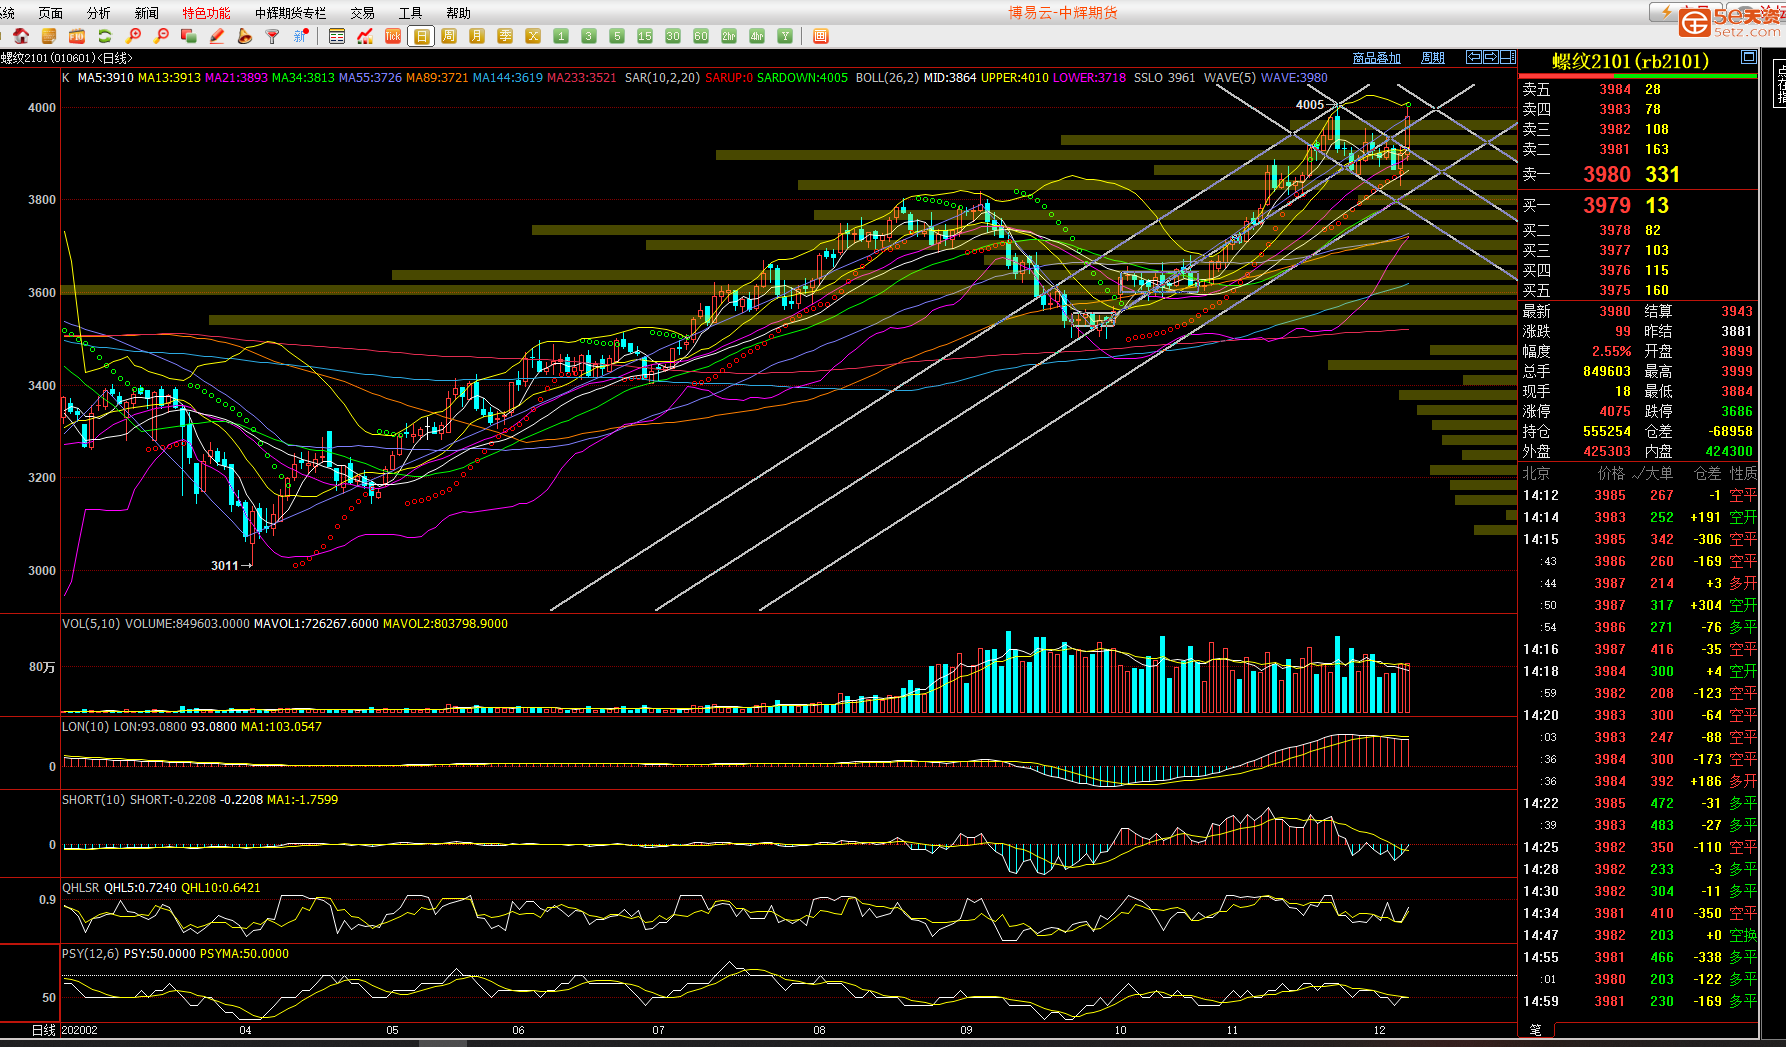Zoom in with the plus magnifier icon

(x=133, y=36)
